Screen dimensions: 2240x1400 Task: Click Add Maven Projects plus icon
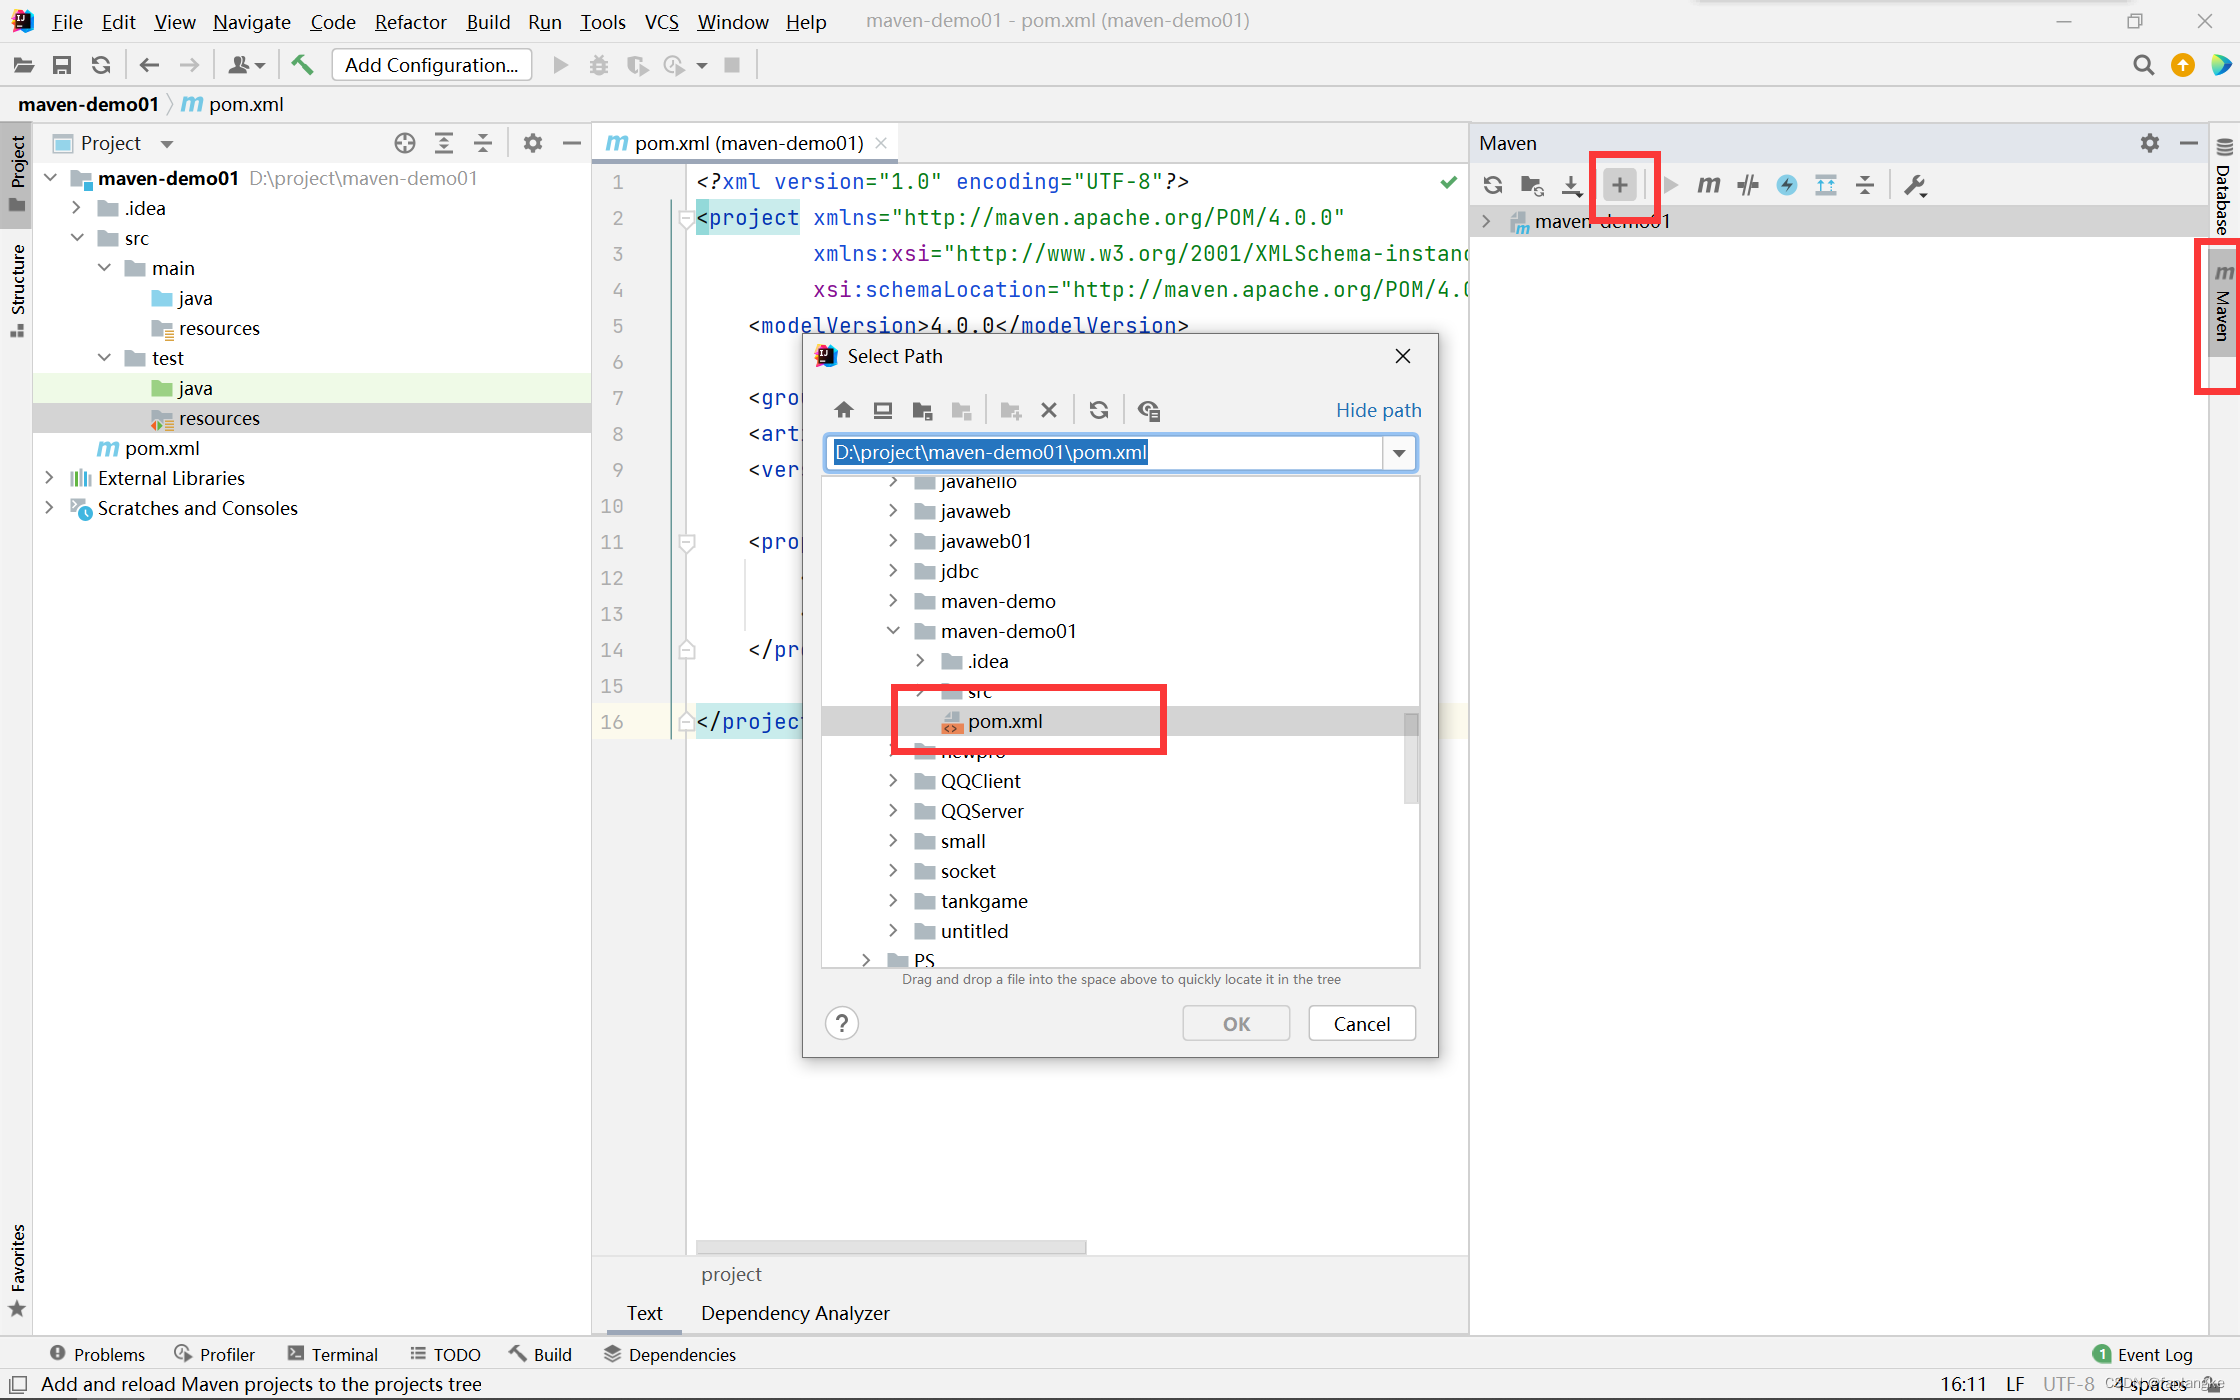click(1620, 185)
